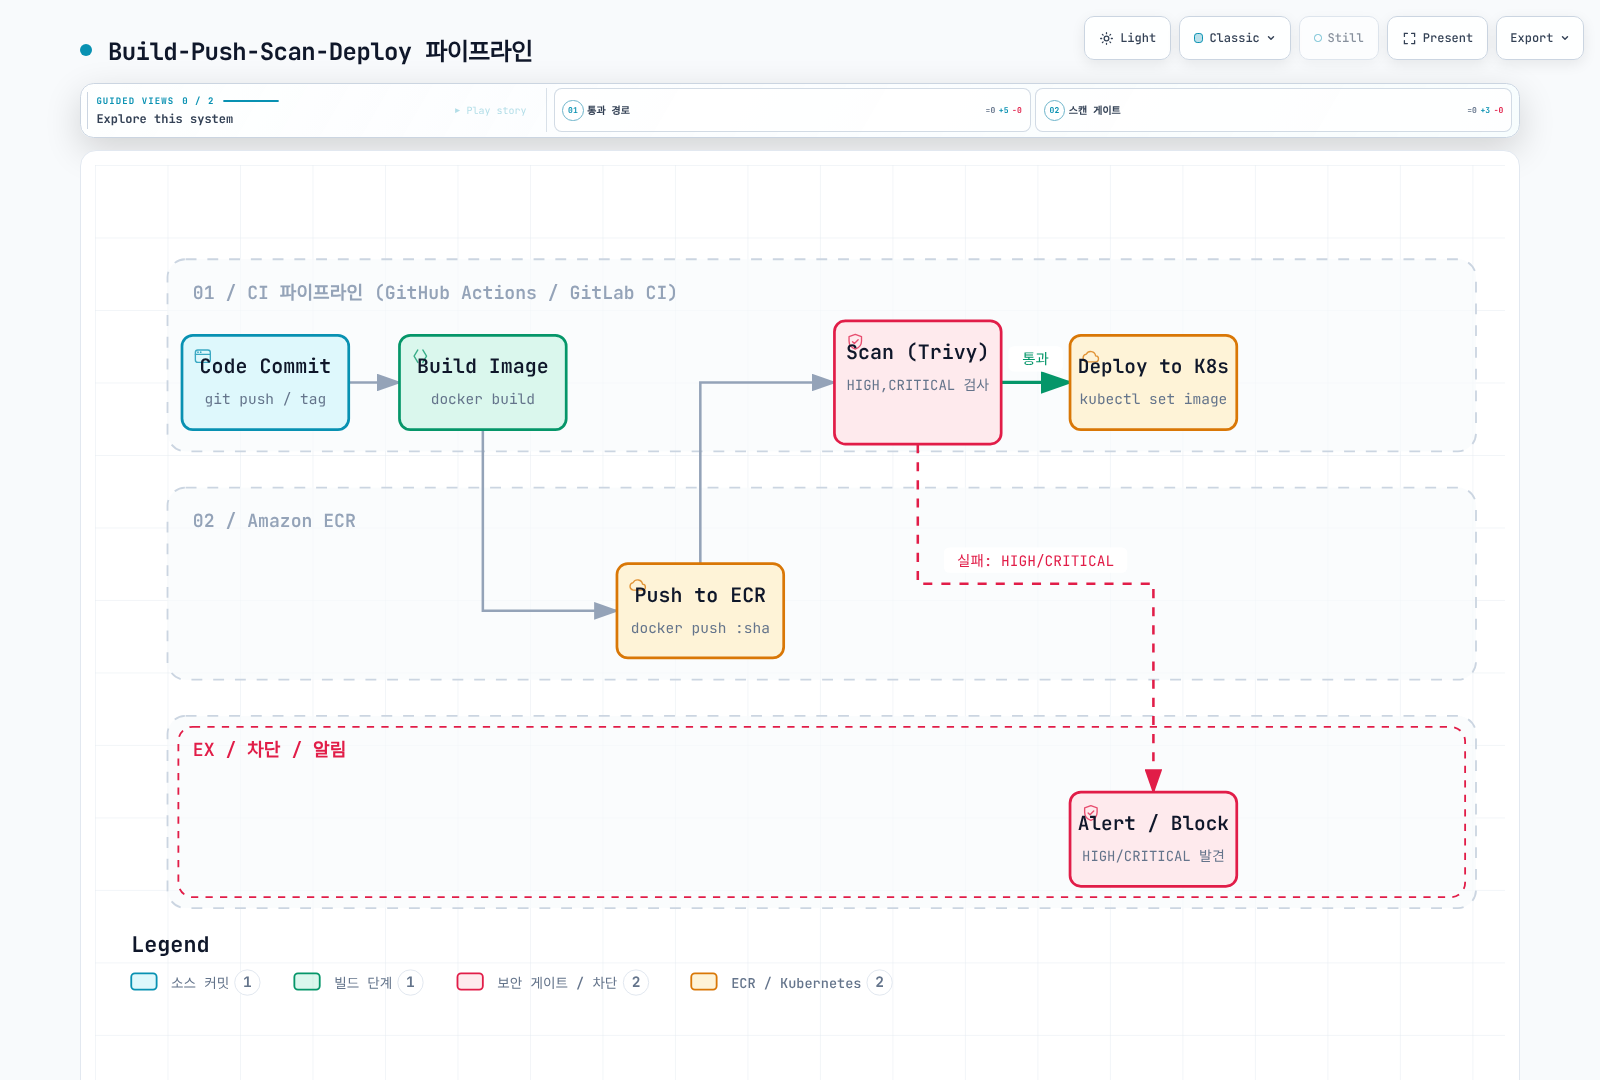Select the 통과 경로 guided view

792,110
